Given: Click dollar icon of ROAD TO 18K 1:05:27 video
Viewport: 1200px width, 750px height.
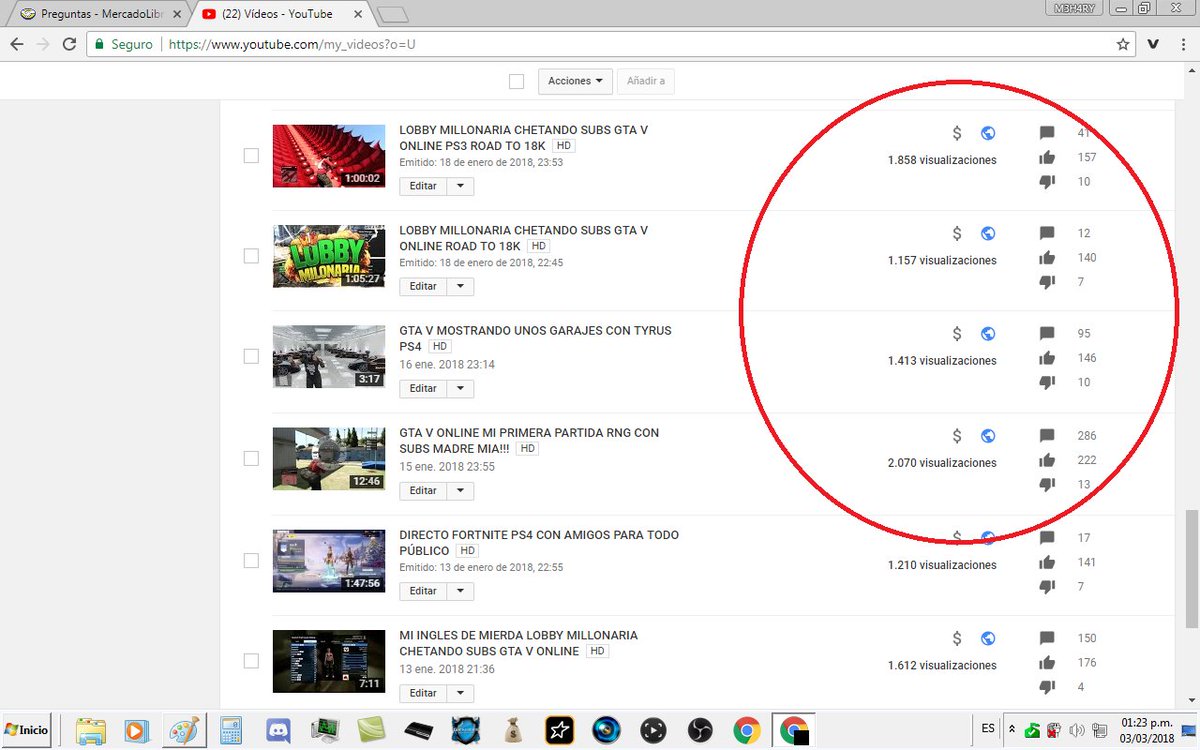Looking at the screenshot, I should pyautogui.click(x=957, y=233).
